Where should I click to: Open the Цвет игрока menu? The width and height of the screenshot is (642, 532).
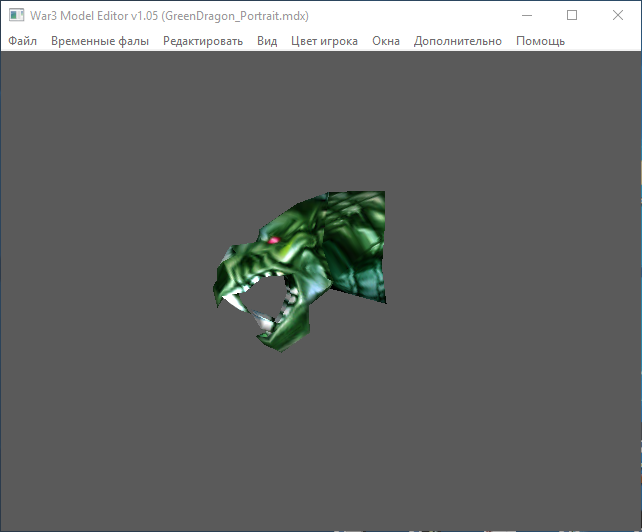324,41
